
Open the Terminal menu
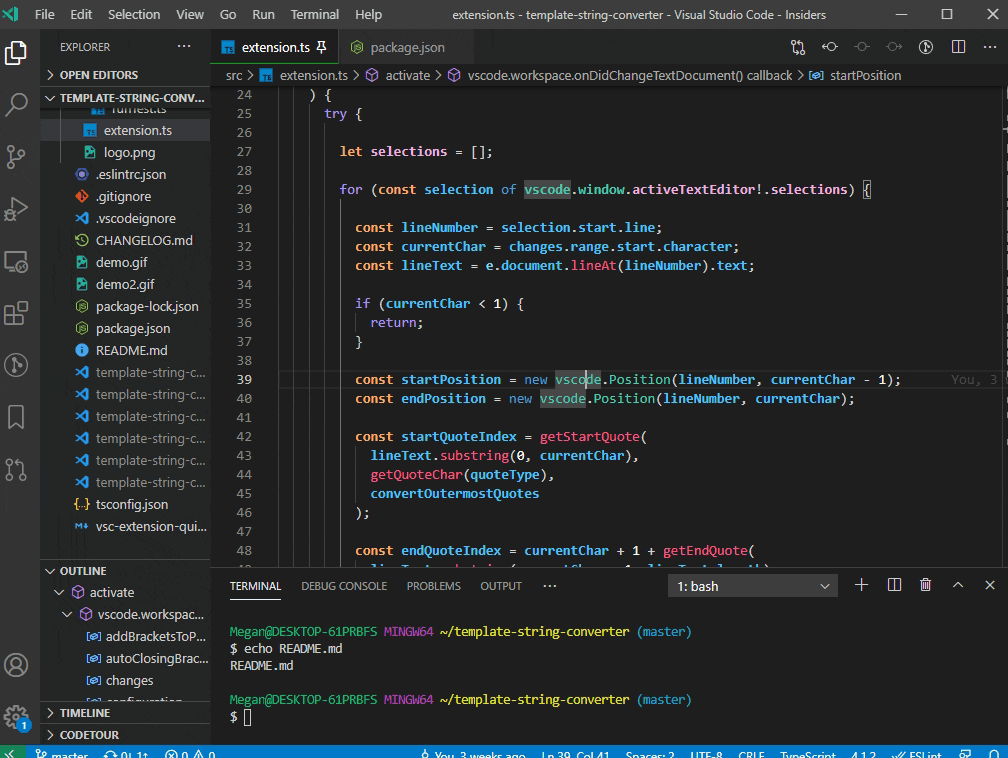point(314,14)
